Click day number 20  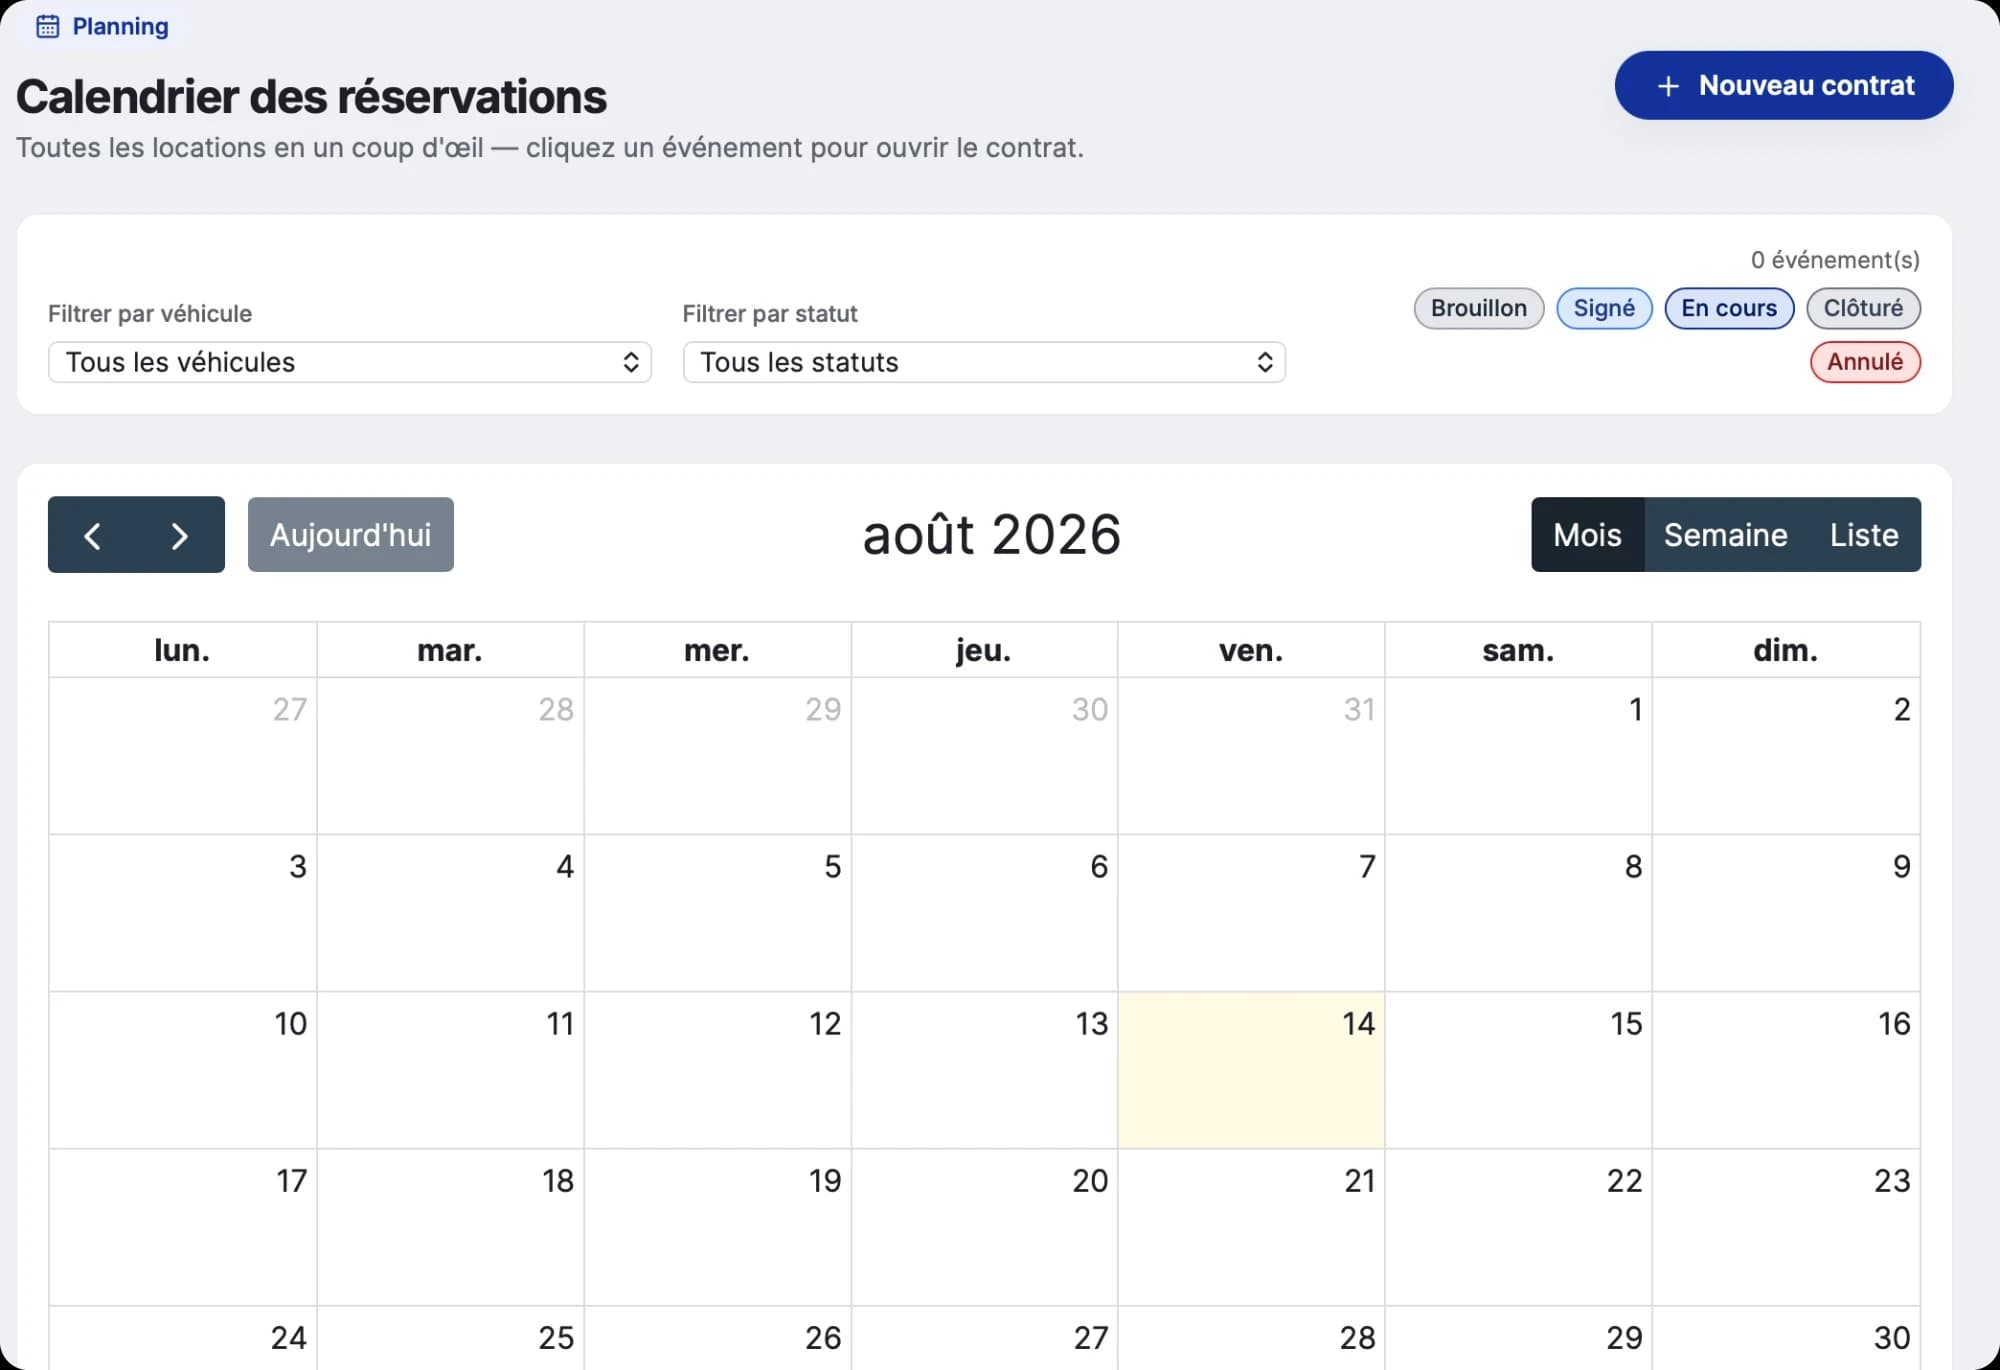(x=1090, y=1180)
